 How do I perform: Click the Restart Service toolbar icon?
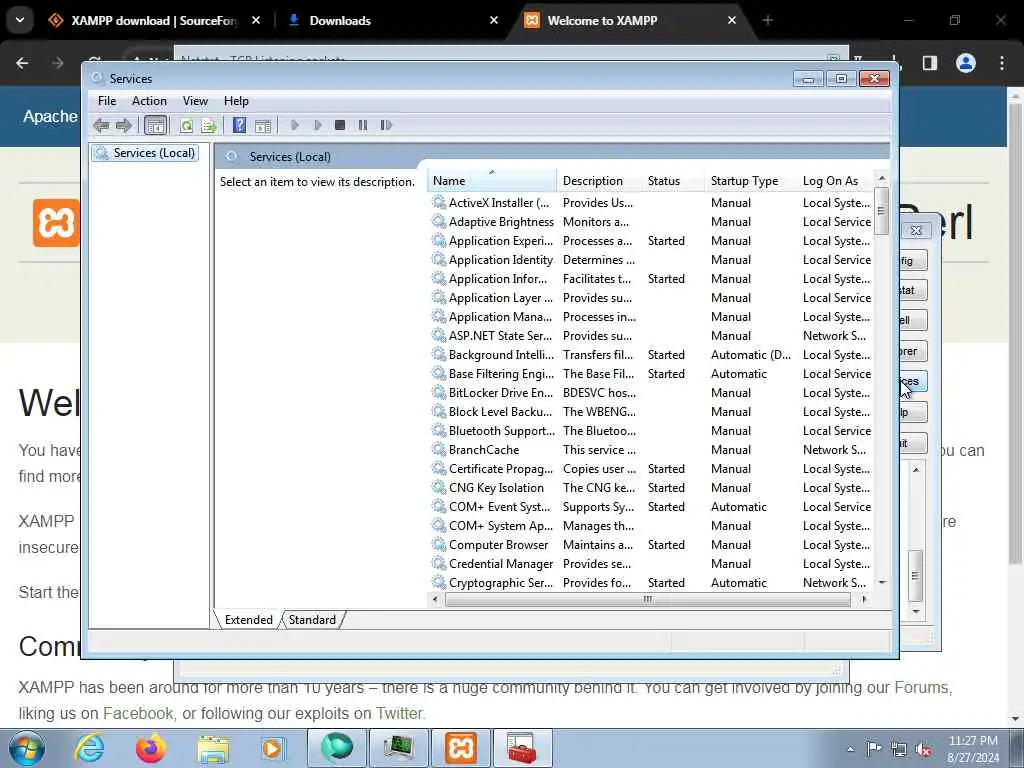click(386, 125)
